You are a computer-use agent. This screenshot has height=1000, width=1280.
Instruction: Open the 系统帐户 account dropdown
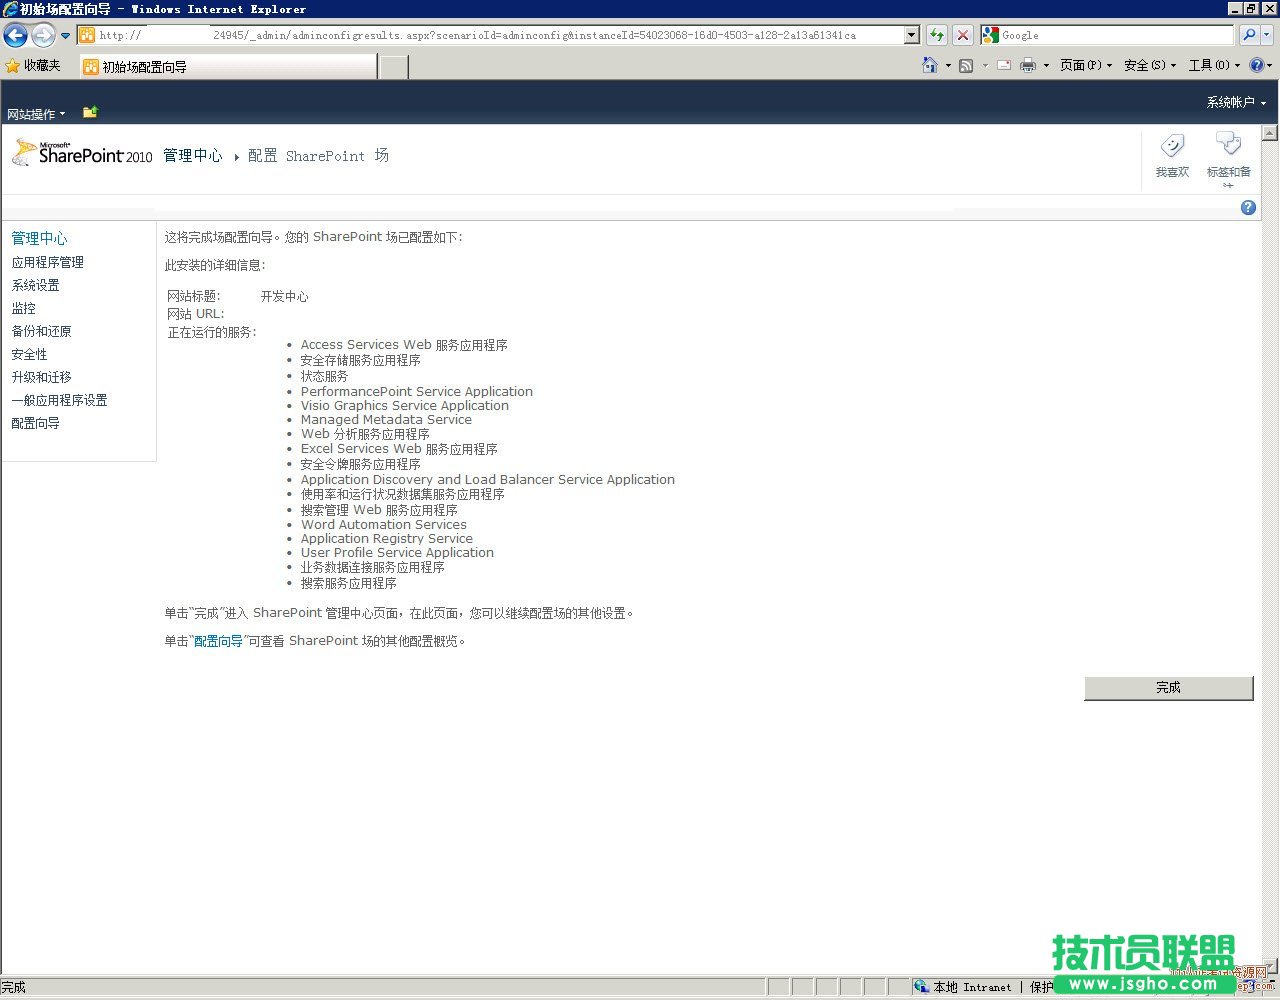(1234, 101)
